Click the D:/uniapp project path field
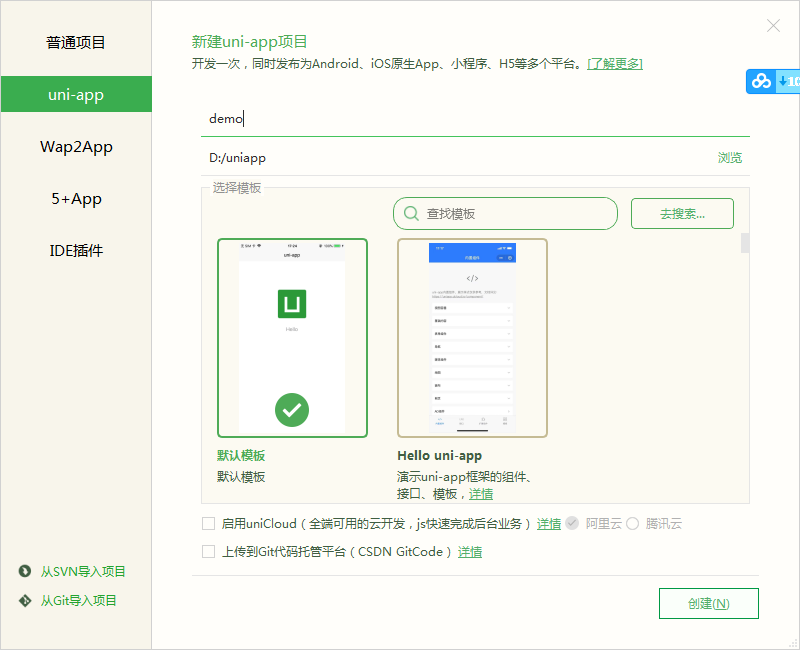800x650 pixels. (x=454, y=158)
